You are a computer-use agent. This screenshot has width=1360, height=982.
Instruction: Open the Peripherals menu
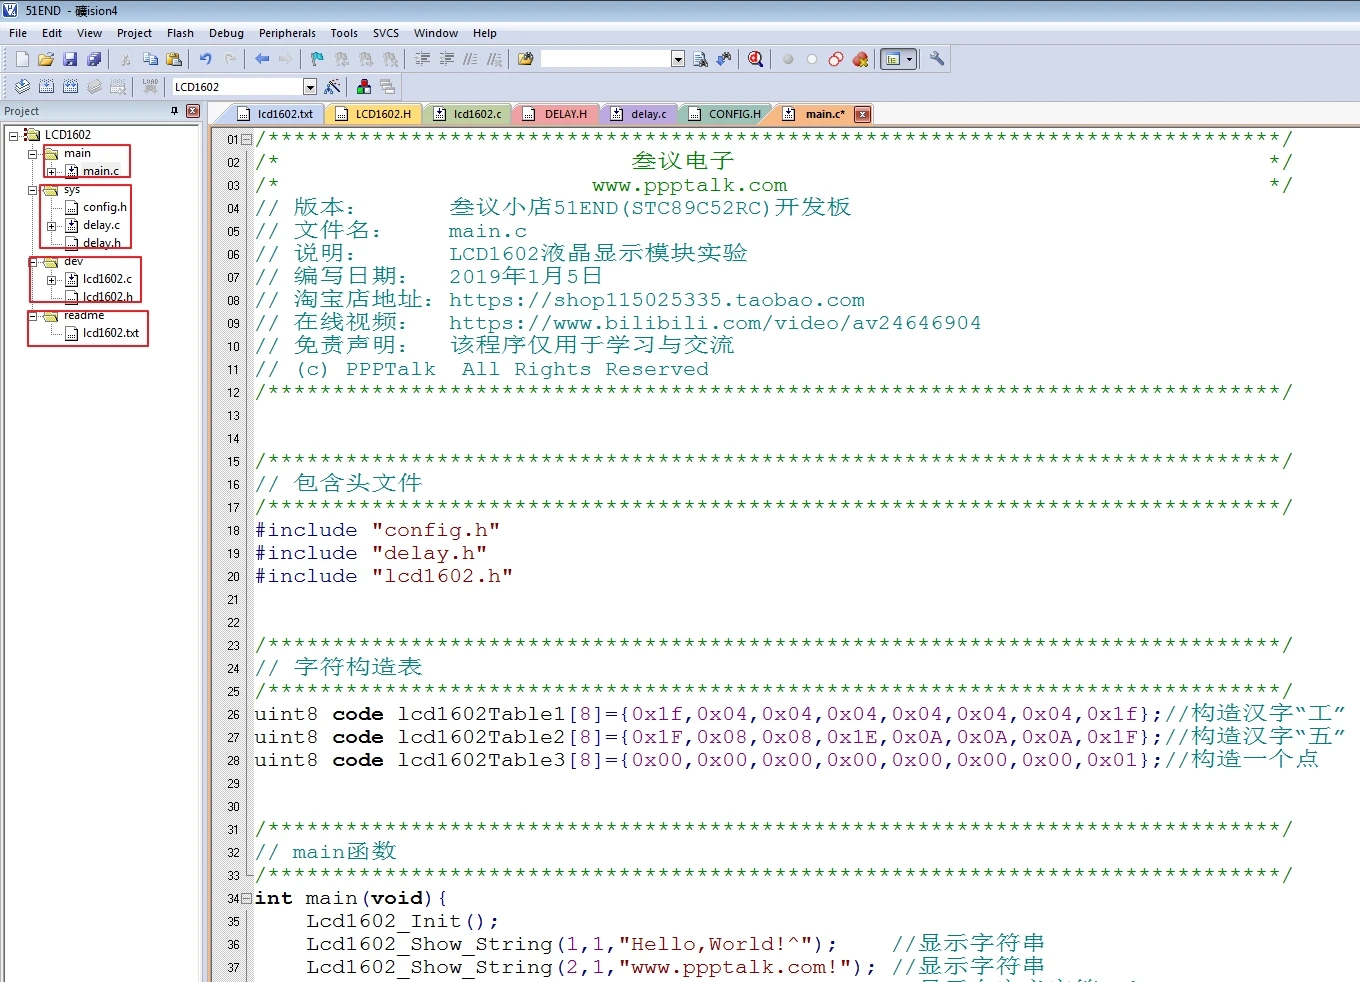point(287,33)
